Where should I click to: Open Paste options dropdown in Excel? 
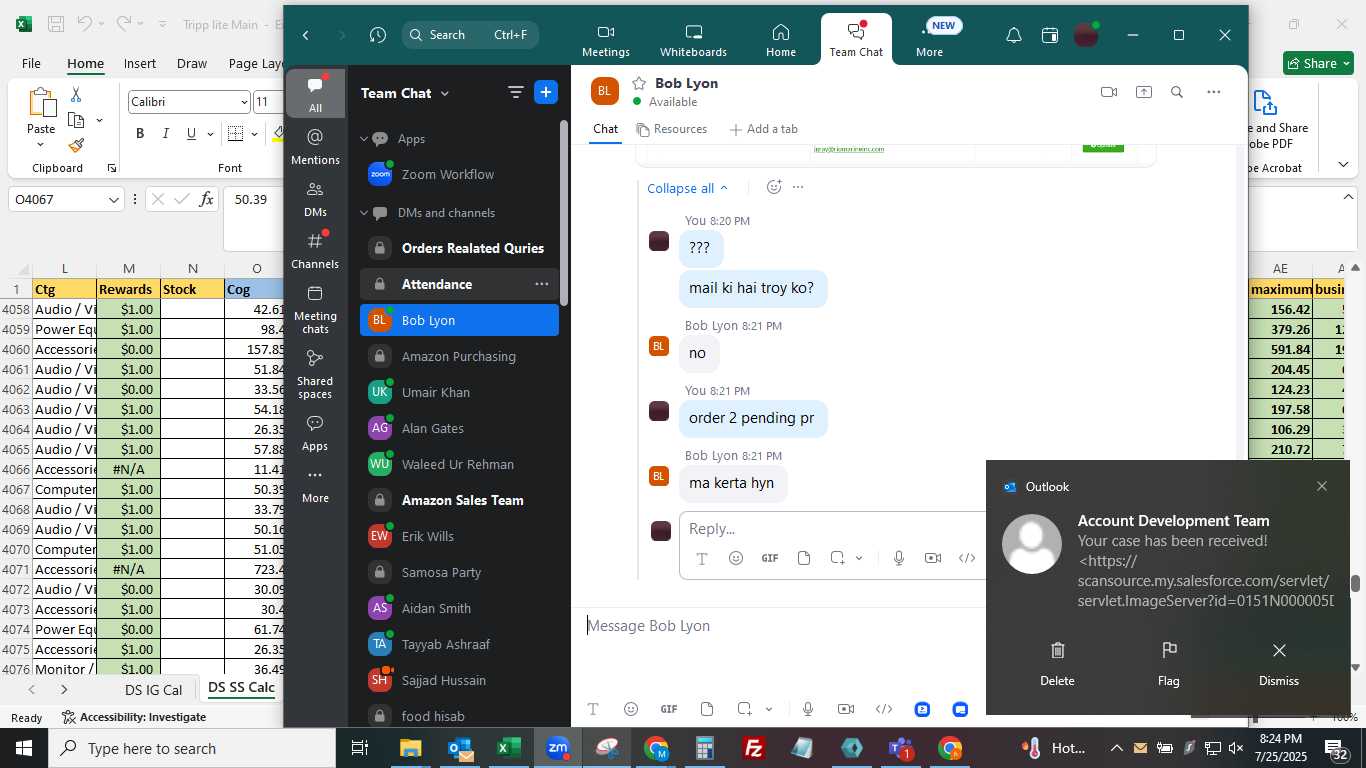click(41, 145)
